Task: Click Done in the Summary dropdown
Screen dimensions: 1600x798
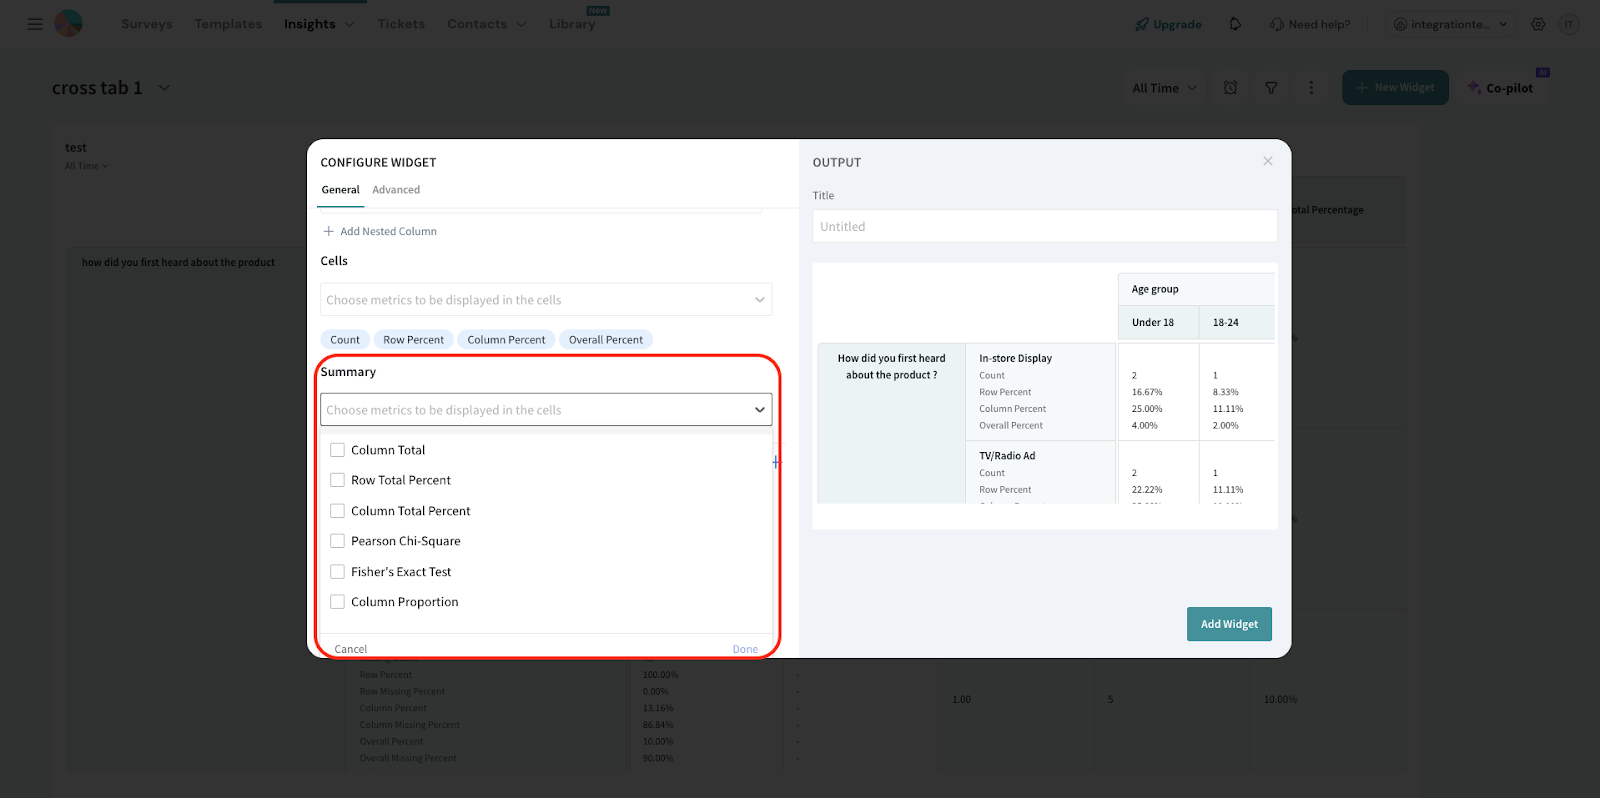Action: coord(745,649)
